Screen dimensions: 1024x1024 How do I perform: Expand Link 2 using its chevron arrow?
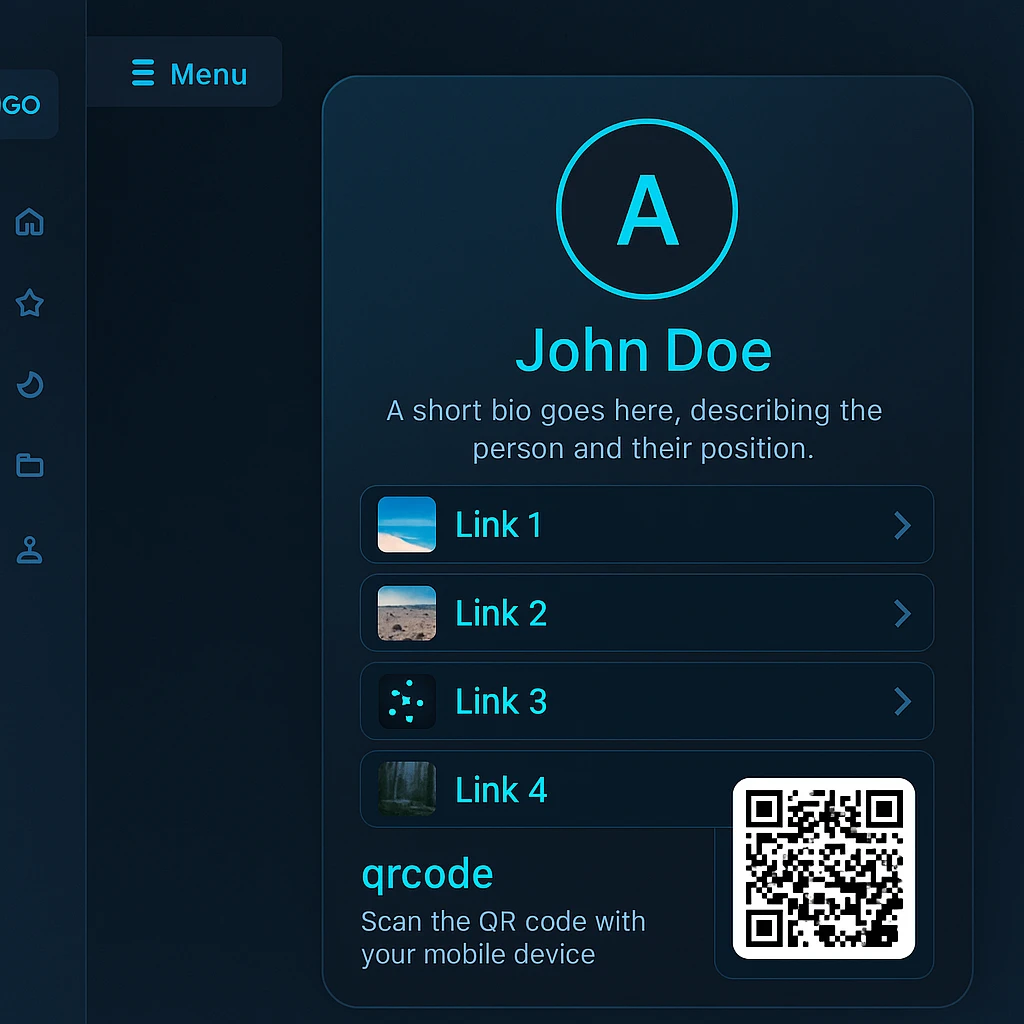point(902,613)
